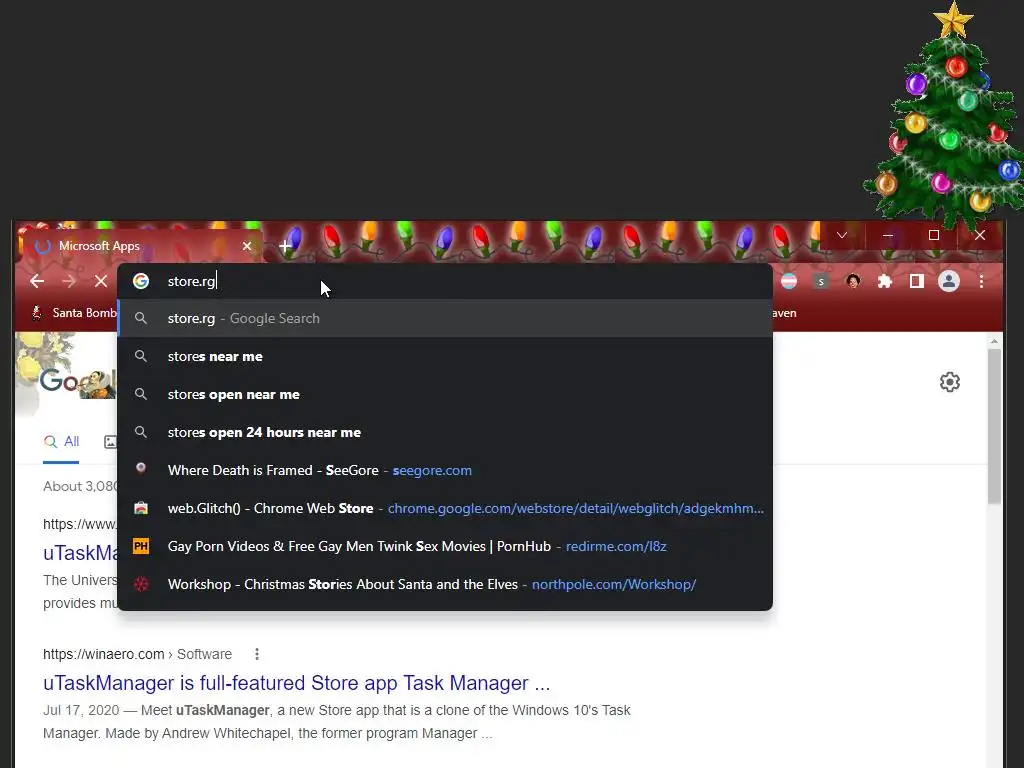Select store.rg Google Search suggestion
Screen dimensions: 1024x768
[x=445, y=319]
